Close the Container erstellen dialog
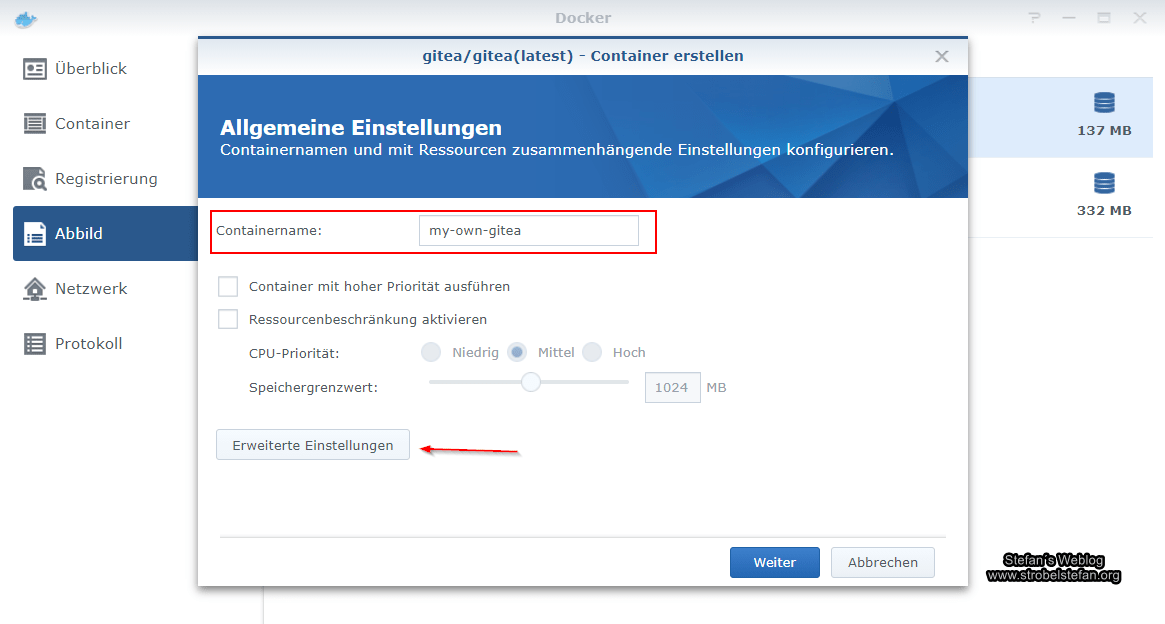Viewport: 1165px width, 624px height. pos(941,57)
